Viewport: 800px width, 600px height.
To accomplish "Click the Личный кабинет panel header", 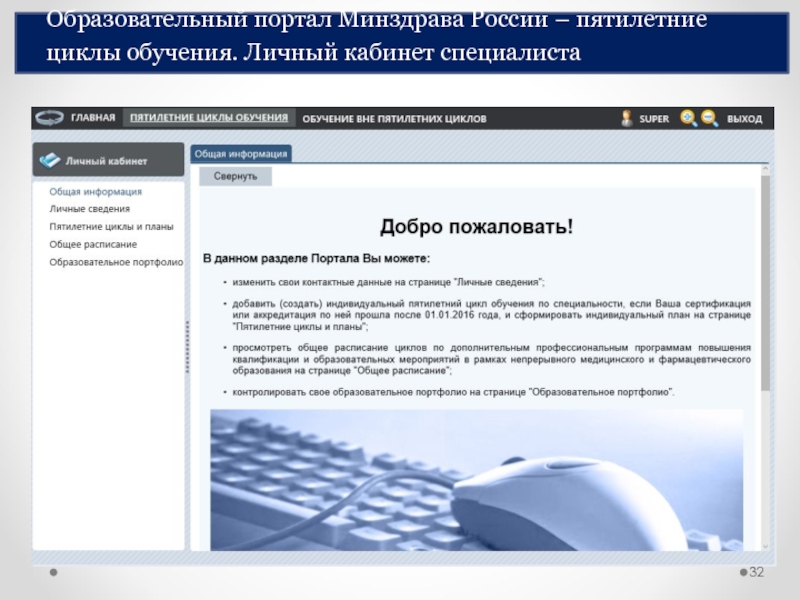I will (x=109, y=160).
